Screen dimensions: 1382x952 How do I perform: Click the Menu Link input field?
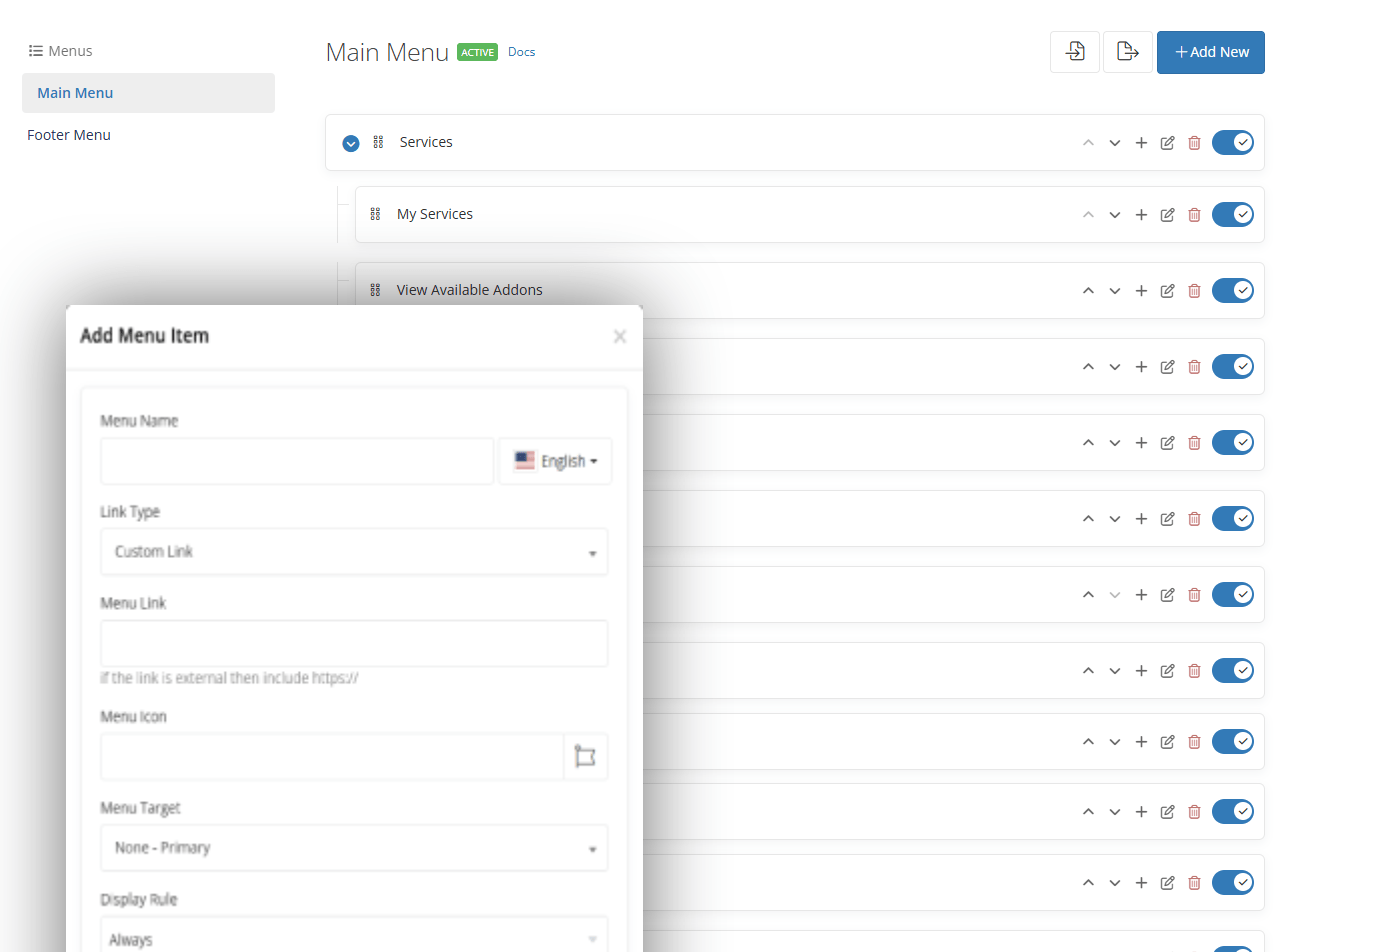point(354,644)
